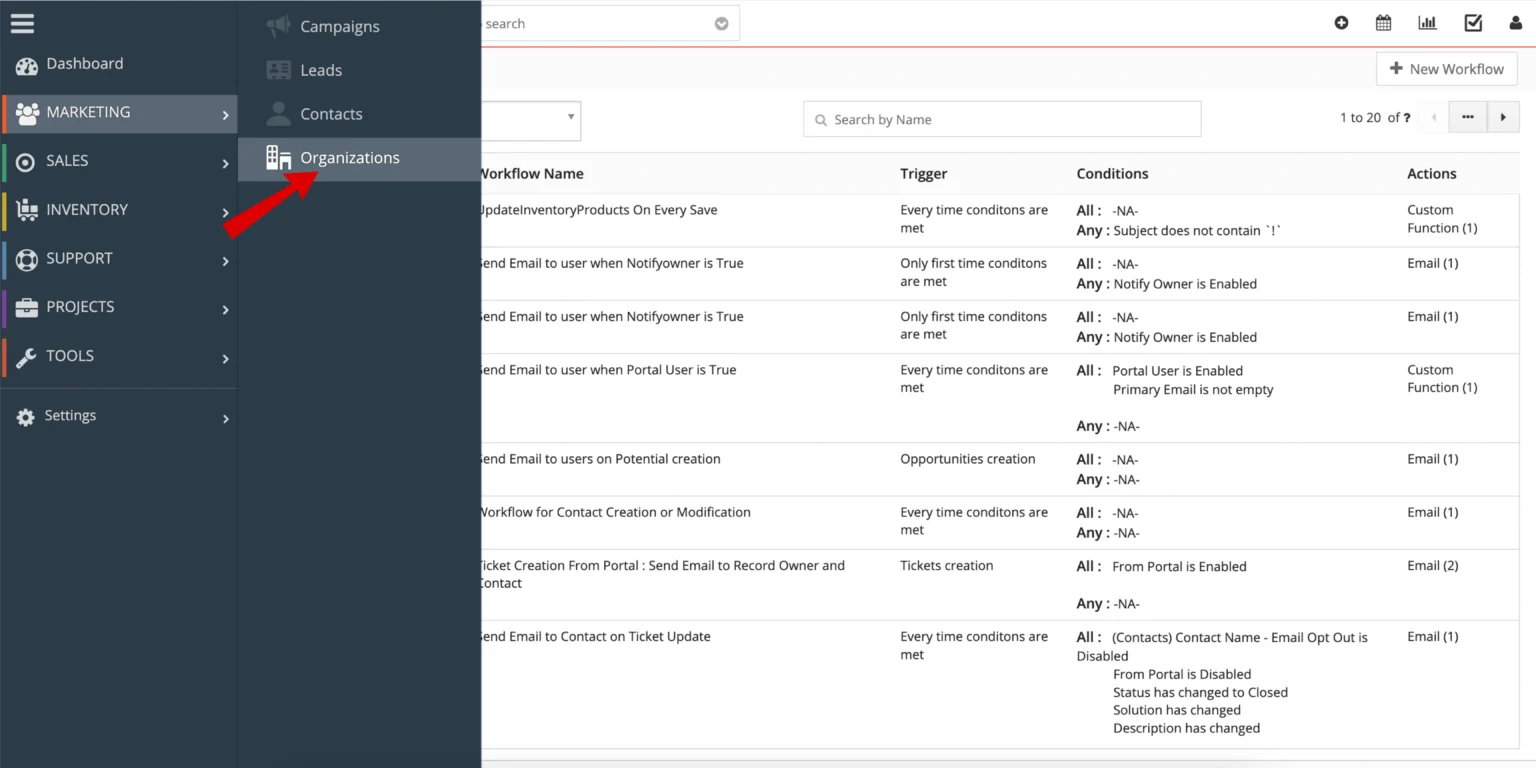
Task: Click the quick create plus icon
Action: (1341, 22)
